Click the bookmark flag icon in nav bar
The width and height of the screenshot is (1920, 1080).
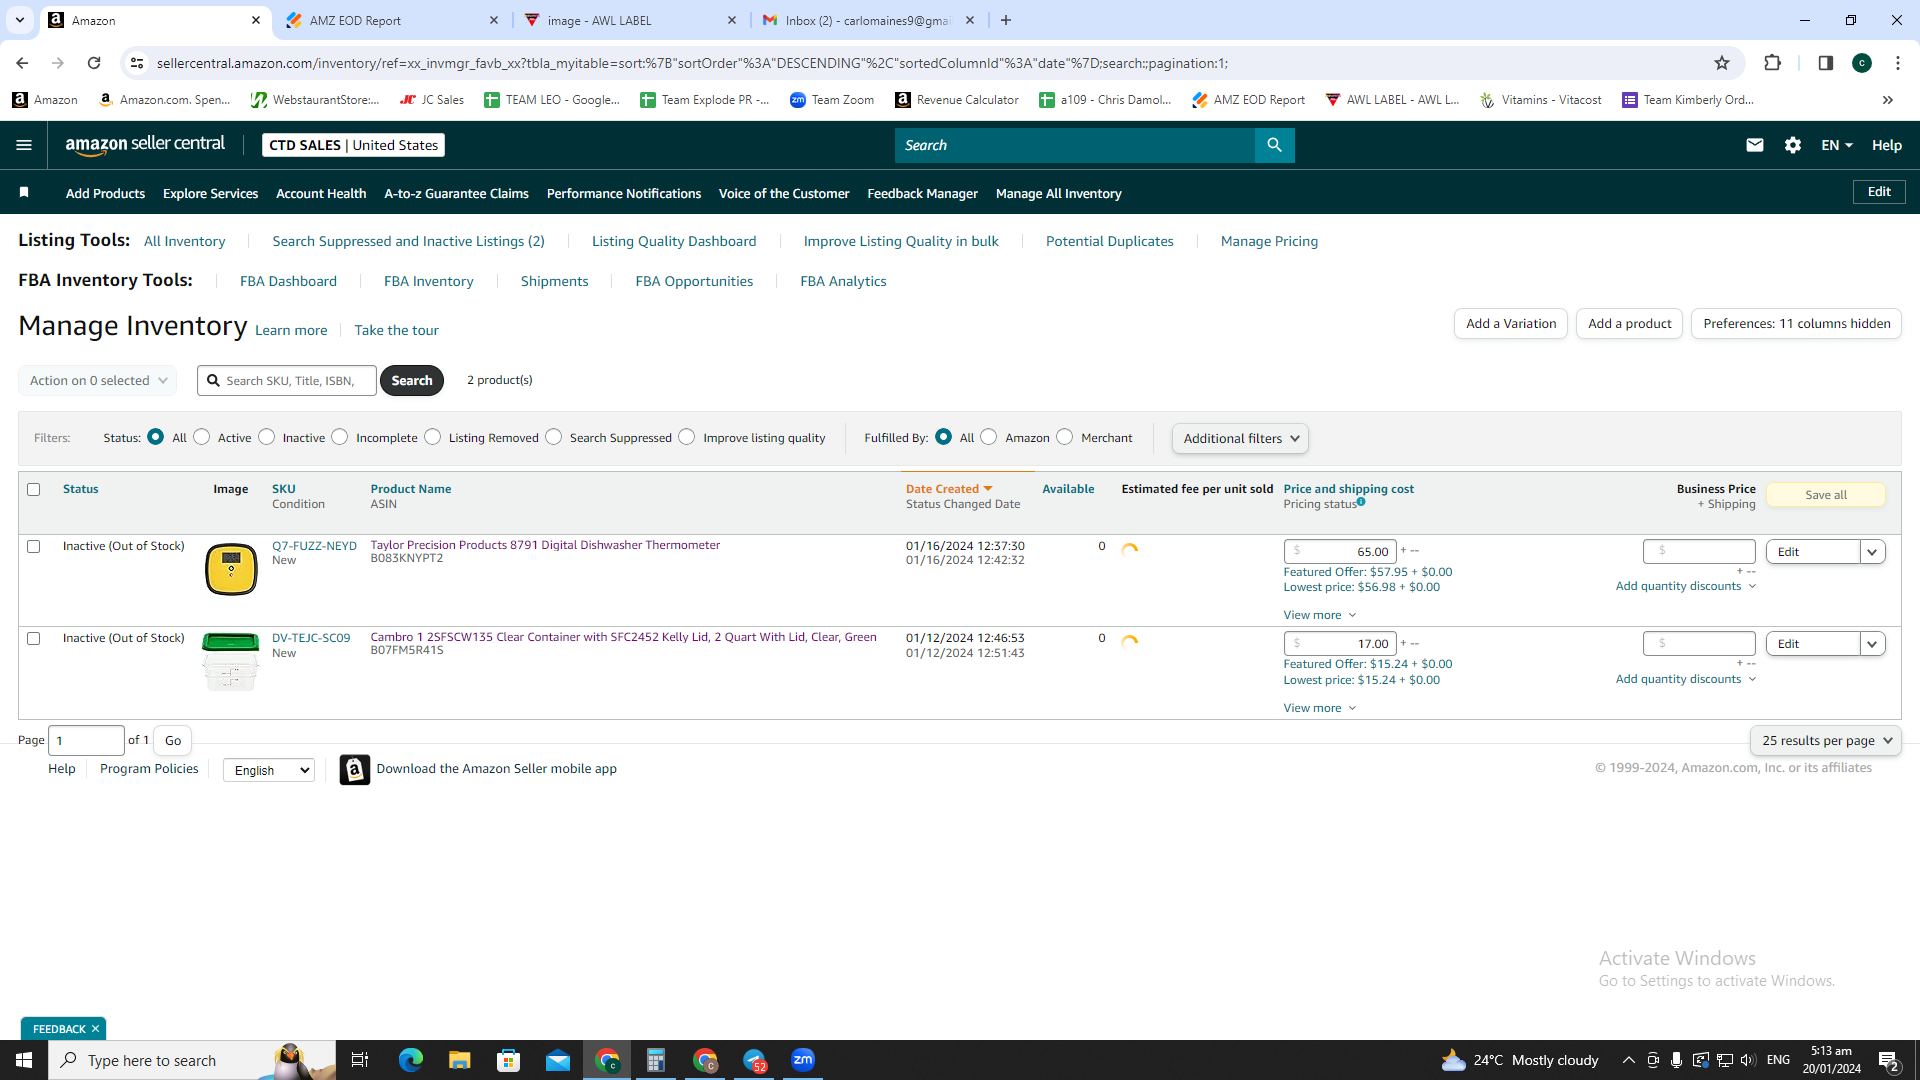tap(24, 192)
